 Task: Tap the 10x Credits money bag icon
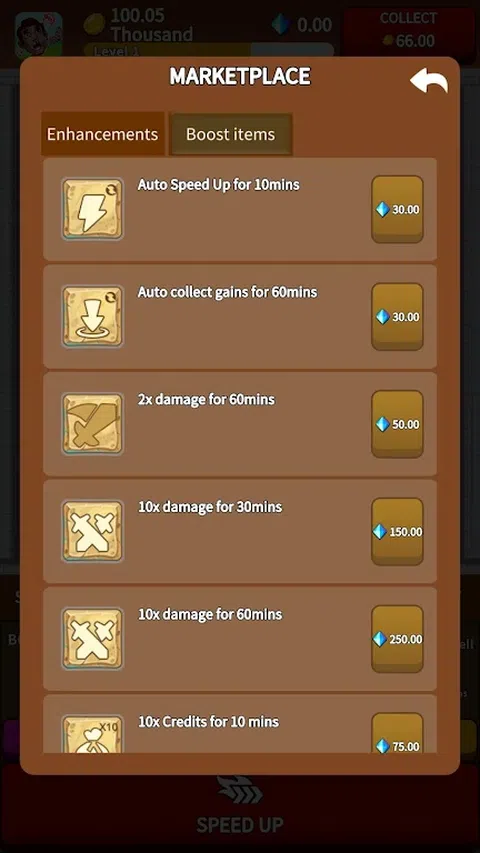tap(92, 734)
